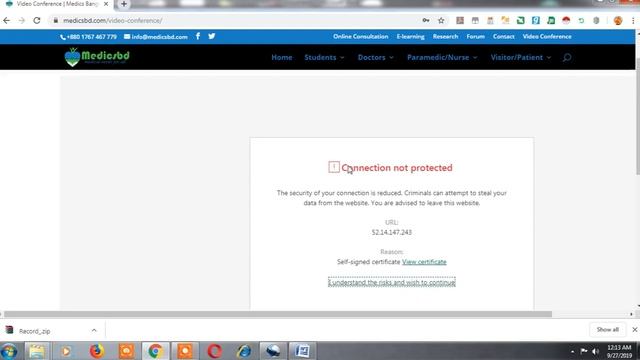The width and height of the screenshot is (640, 360).
Task: Go back with the browser back arrow
Action: click(x=7, y=20)
